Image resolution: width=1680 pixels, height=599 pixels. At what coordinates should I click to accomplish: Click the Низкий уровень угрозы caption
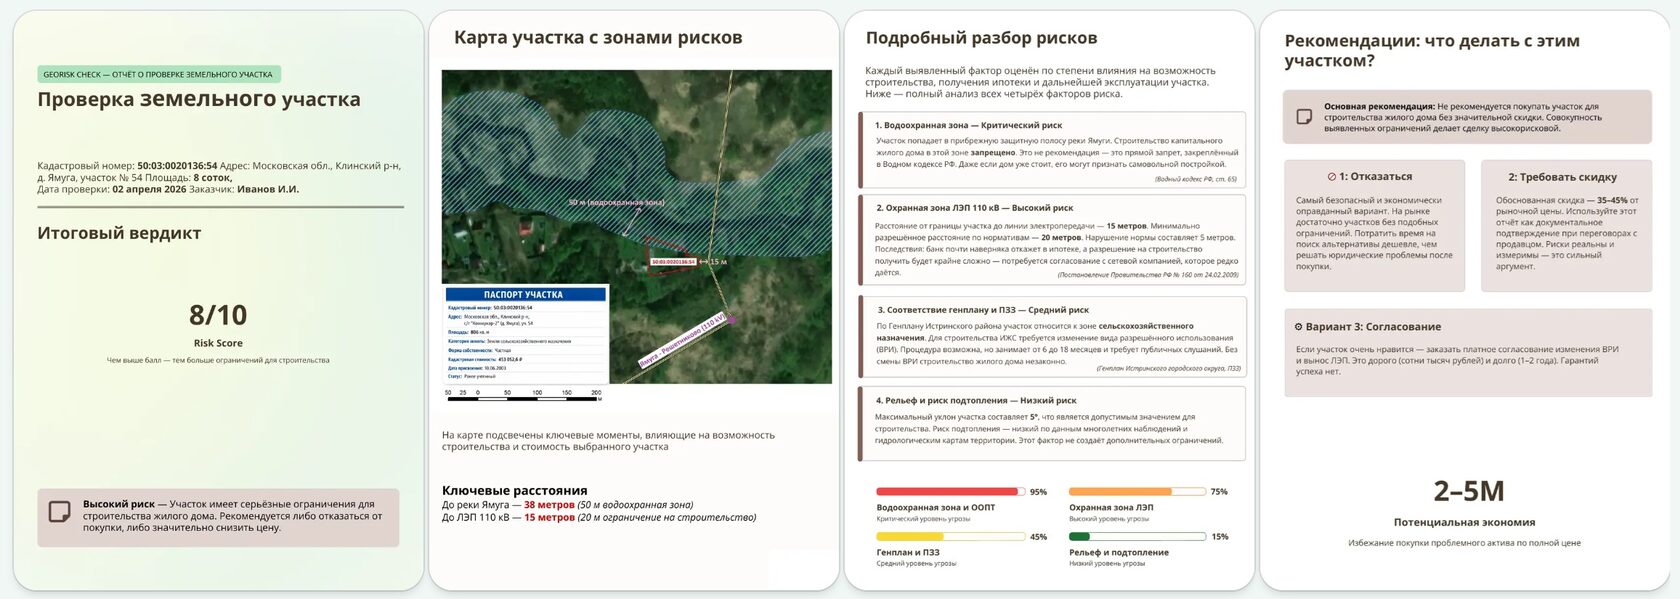point(1107,563)
